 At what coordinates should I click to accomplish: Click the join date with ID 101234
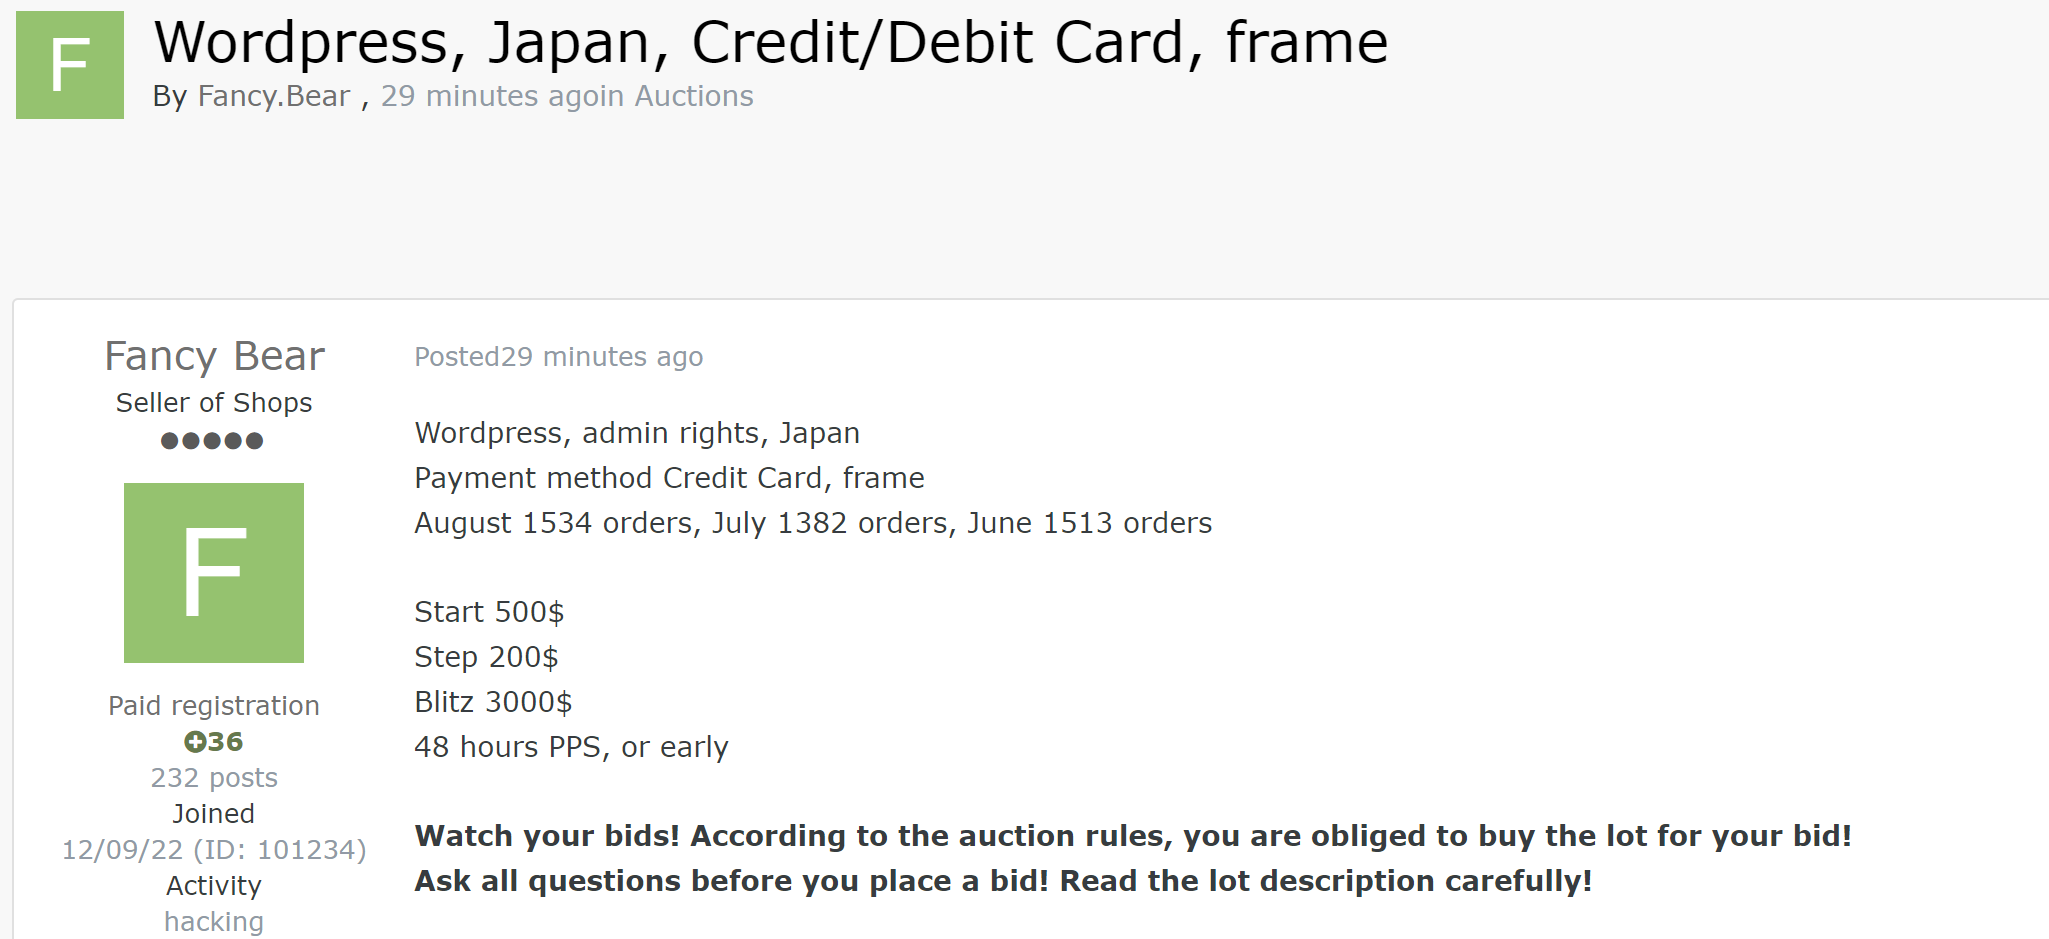point(214,850)
